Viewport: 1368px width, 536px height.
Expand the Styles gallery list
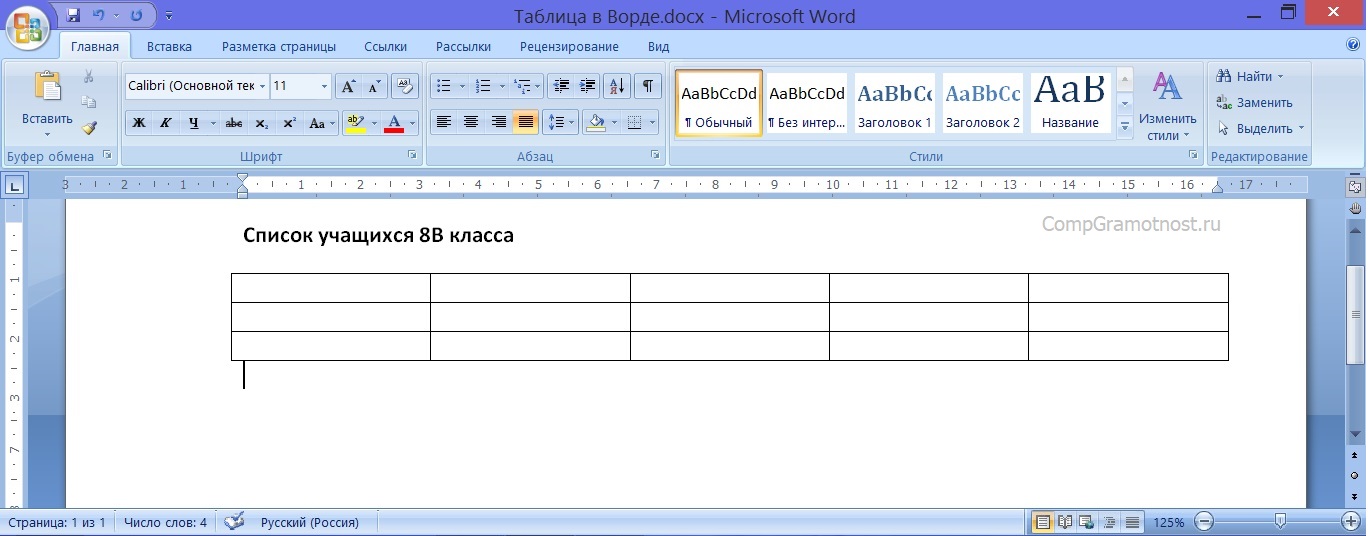[x=1124, y=127]
